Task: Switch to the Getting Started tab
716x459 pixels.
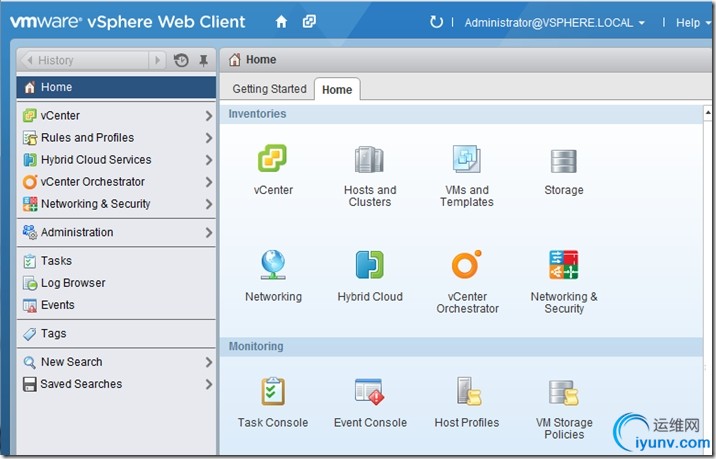Action: pos(269,89)
